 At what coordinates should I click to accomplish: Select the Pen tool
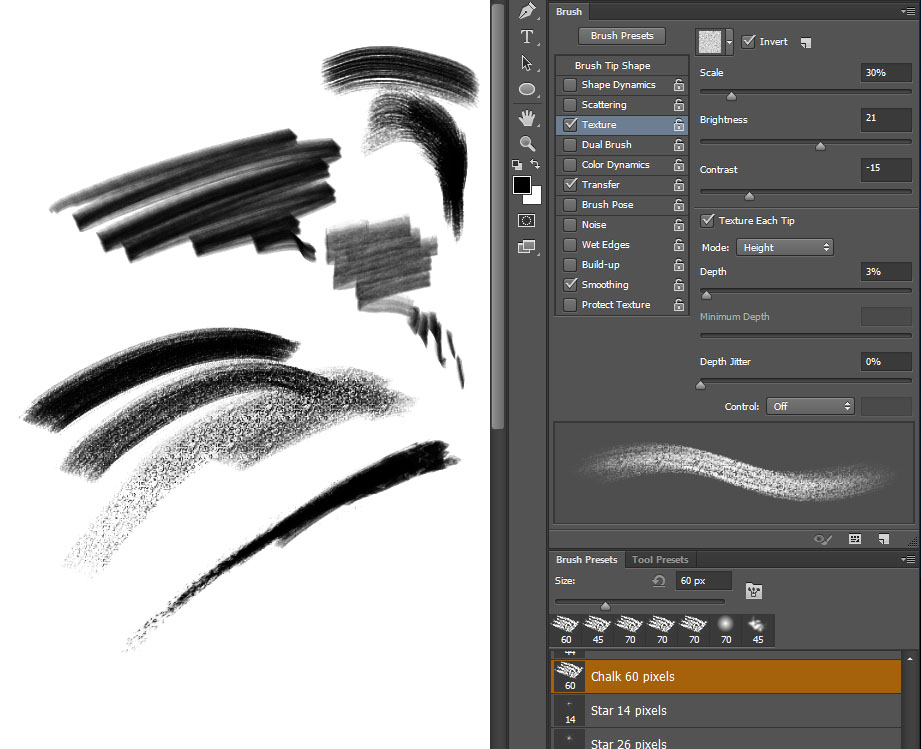click(x=527, y=11)
